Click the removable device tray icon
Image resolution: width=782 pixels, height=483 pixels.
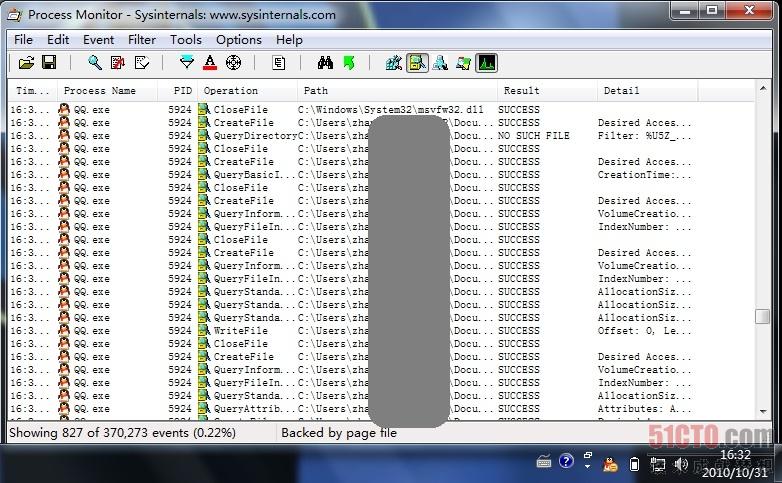click(634, 465)
